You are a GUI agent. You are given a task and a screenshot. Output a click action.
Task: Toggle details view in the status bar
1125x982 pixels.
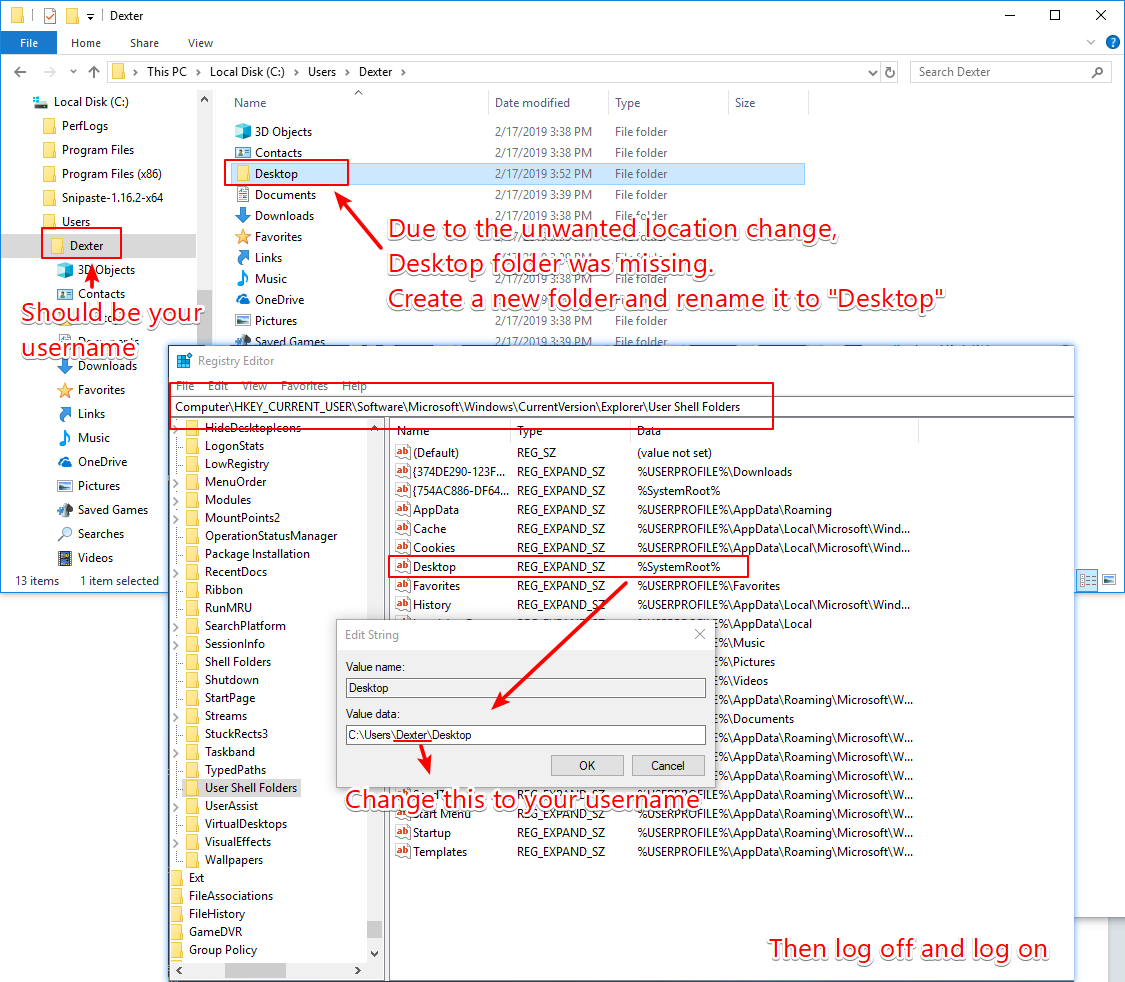click(1087, 580)
